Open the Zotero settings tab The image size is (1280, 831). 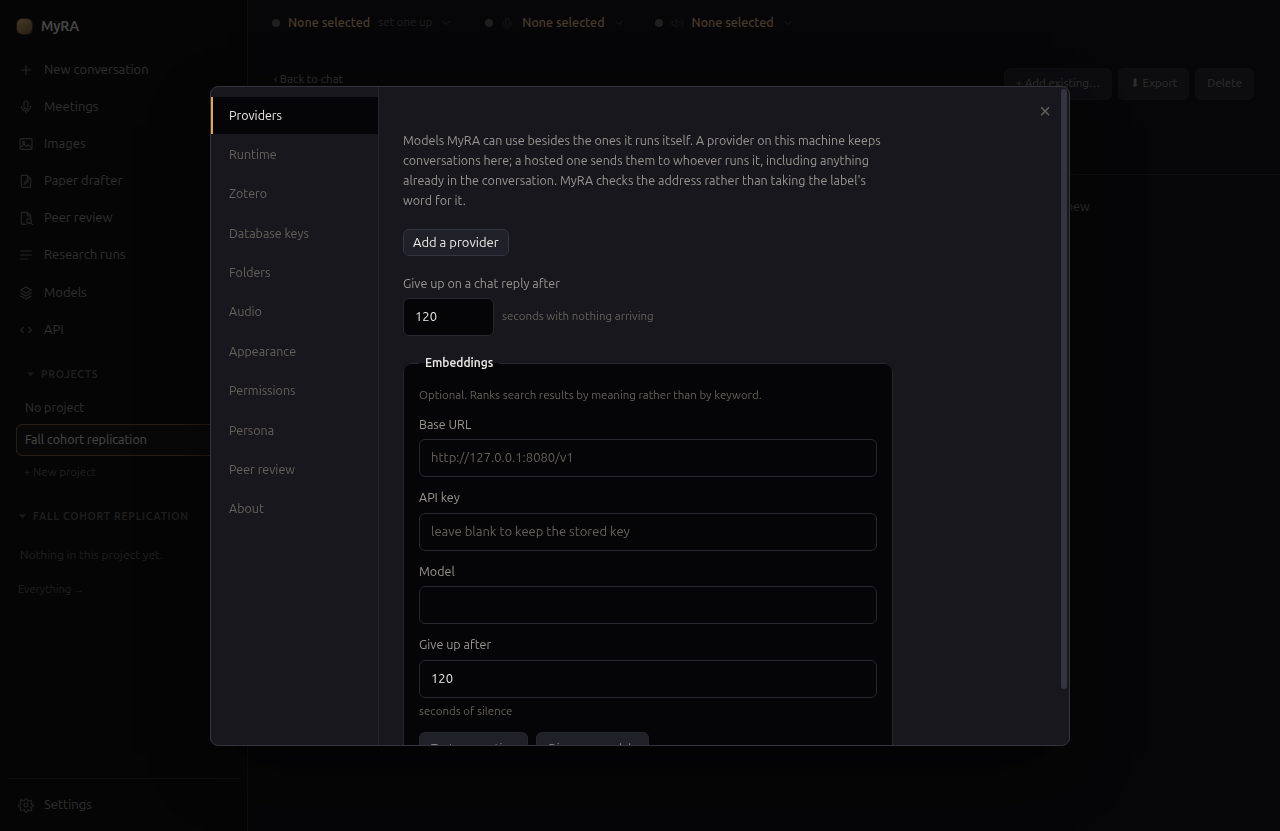pyautogui.click(x=295, y=193)
